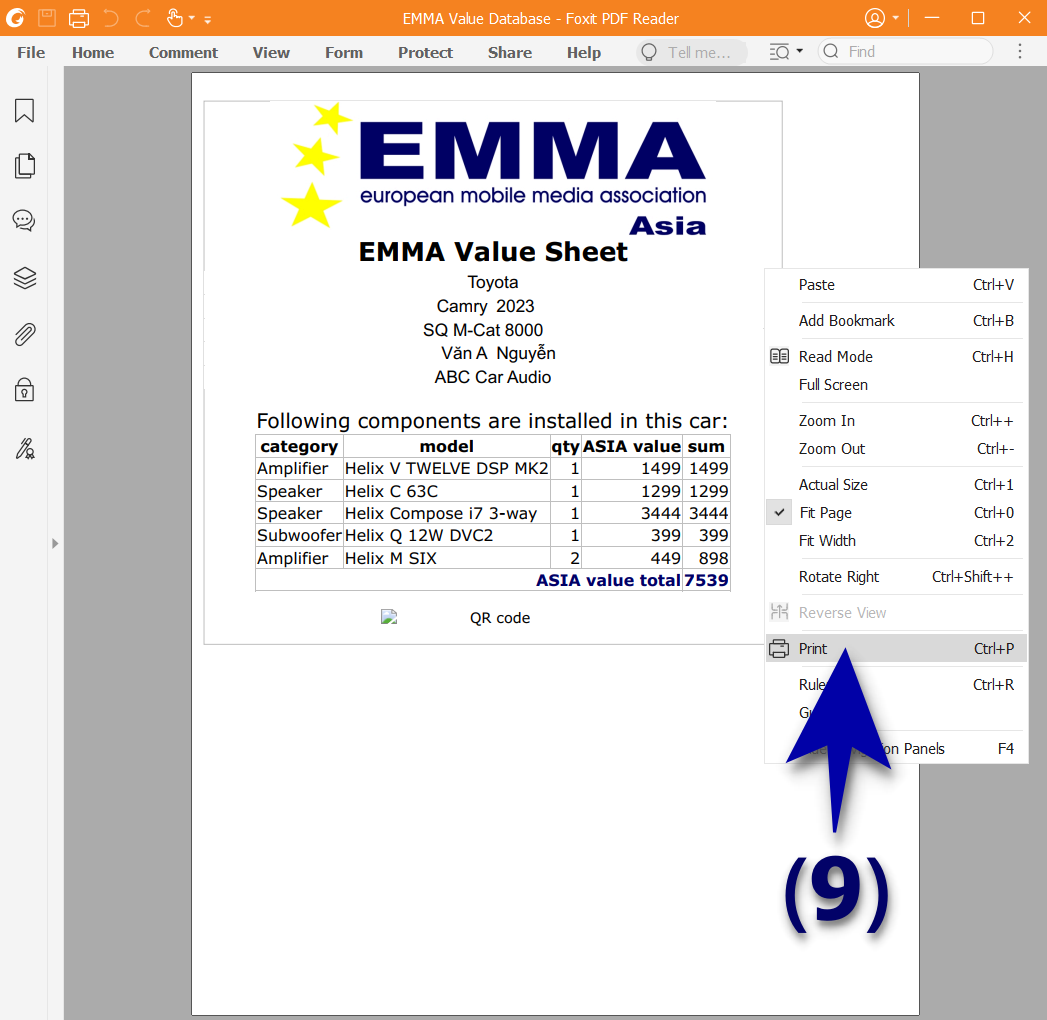Select the Hand touch mode icon

pos(174,18)
